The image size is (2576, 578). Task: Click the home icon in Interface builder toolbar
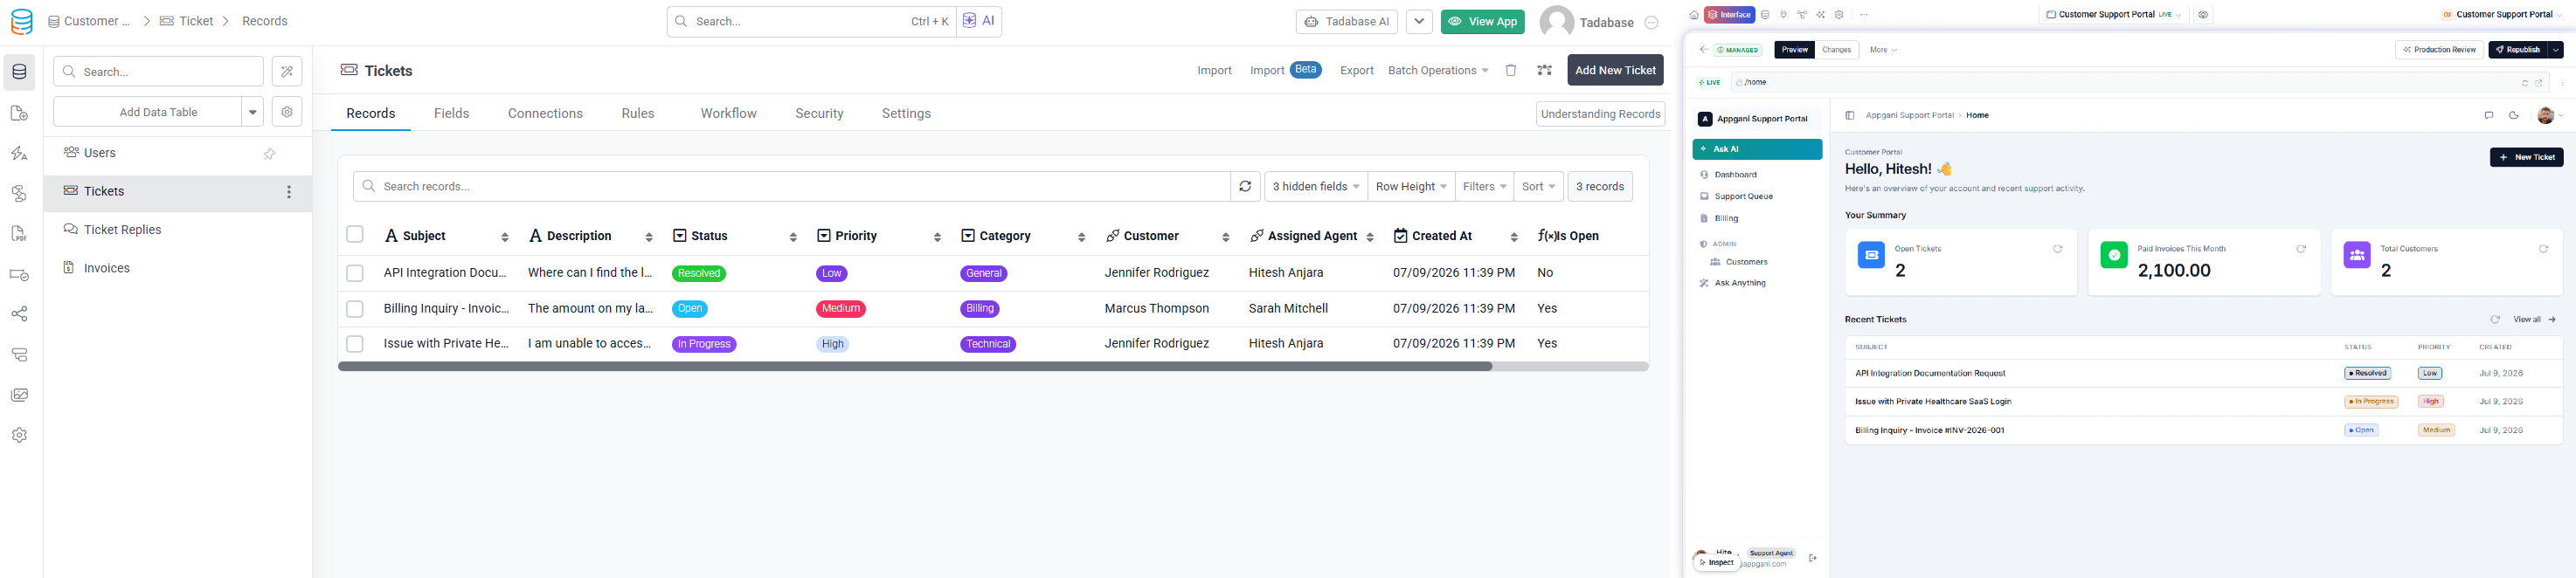pyautogui.click(x=1693, y=15)
